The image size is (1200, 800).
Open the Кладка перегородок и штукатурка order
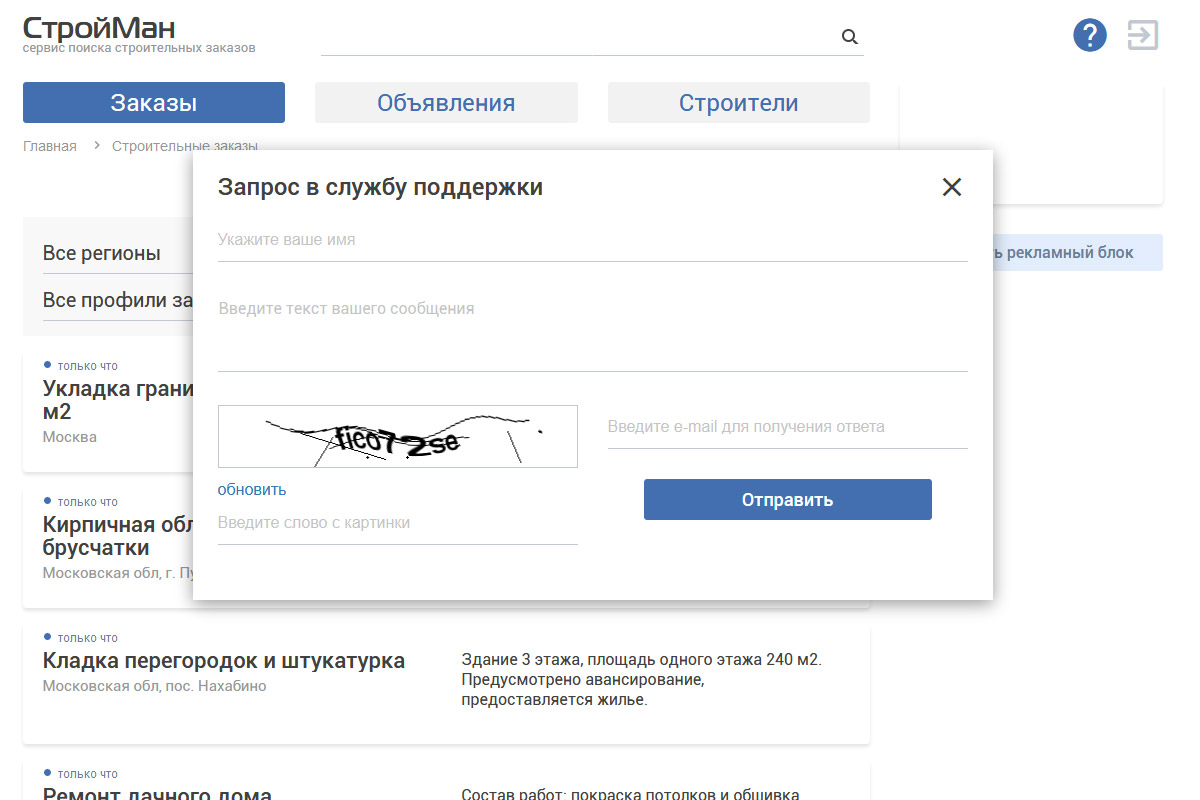[224, 661]
